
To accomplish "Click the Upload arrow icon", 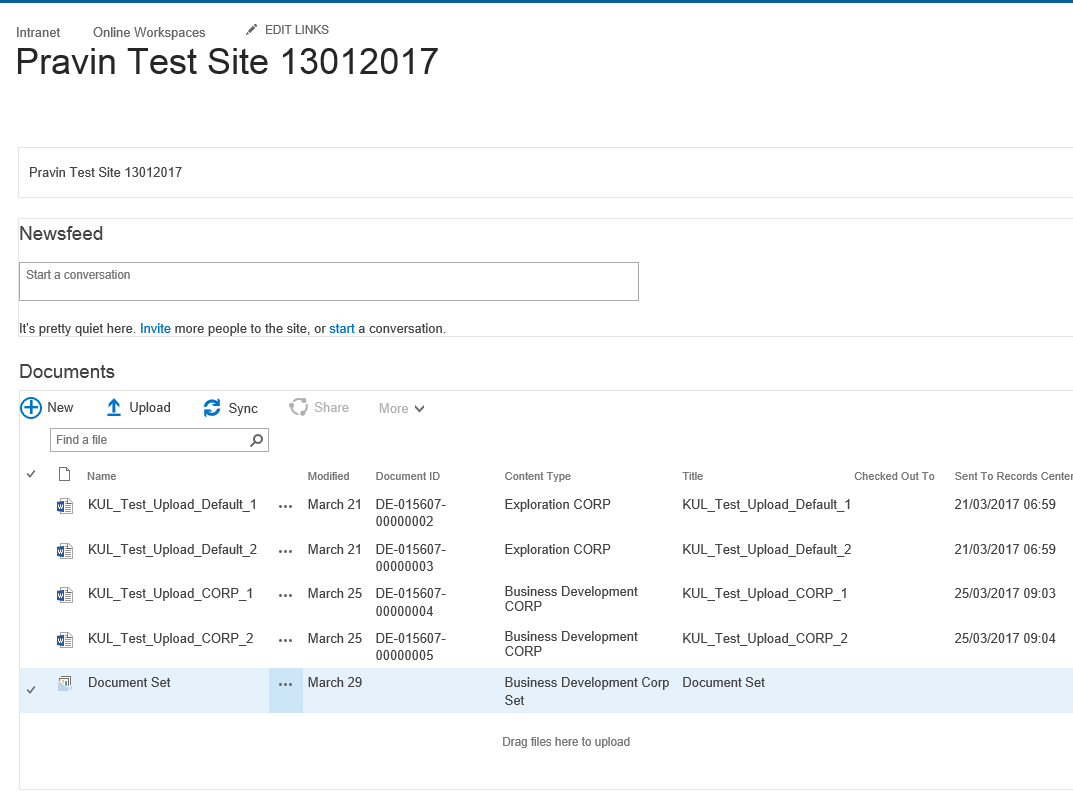I will pos(114,408).
